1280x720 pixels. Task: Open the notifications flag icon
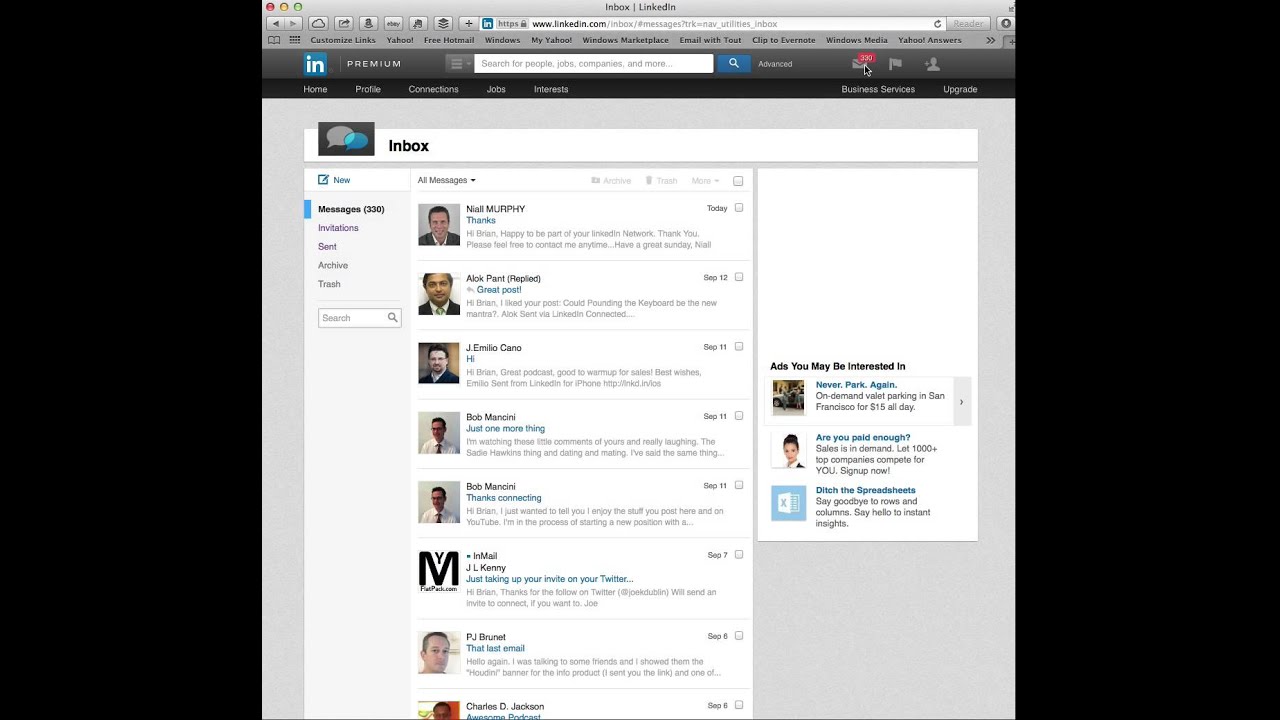pyautogui.click(x=895, y=64)
